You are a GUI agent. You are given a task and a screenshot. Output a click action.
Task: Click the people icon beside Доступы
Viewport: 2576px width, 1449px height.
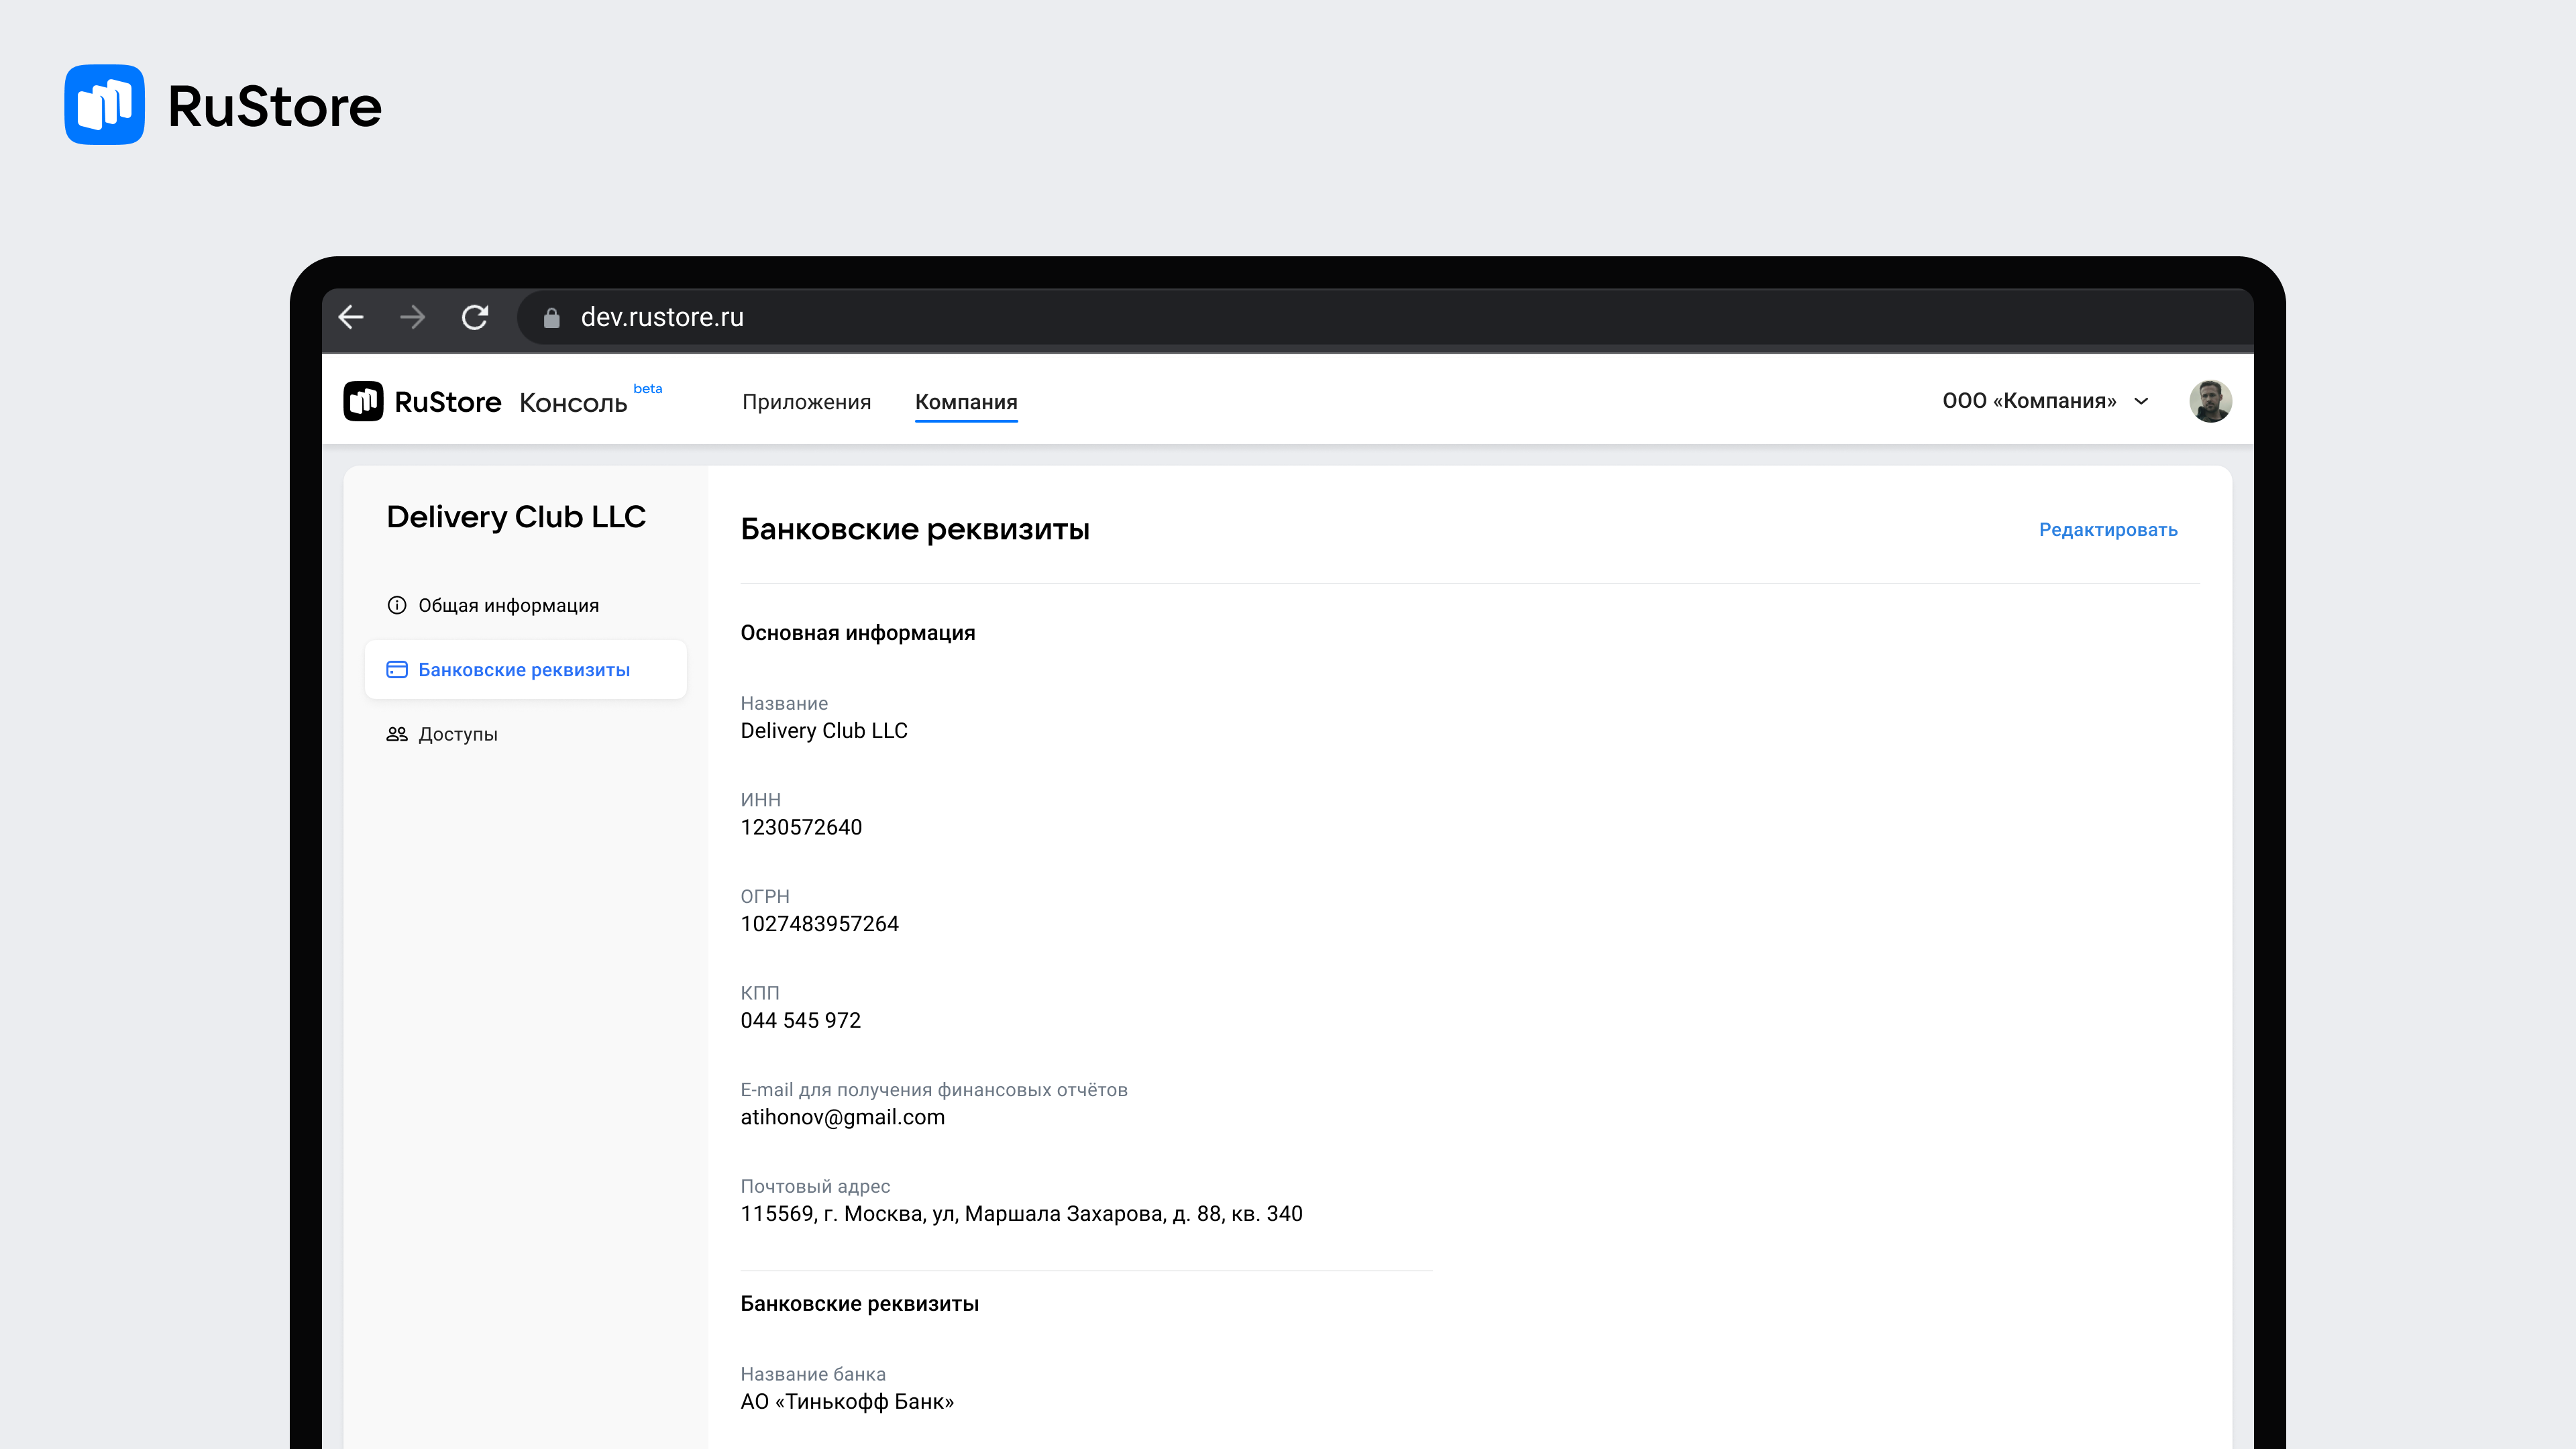[397, 734]
